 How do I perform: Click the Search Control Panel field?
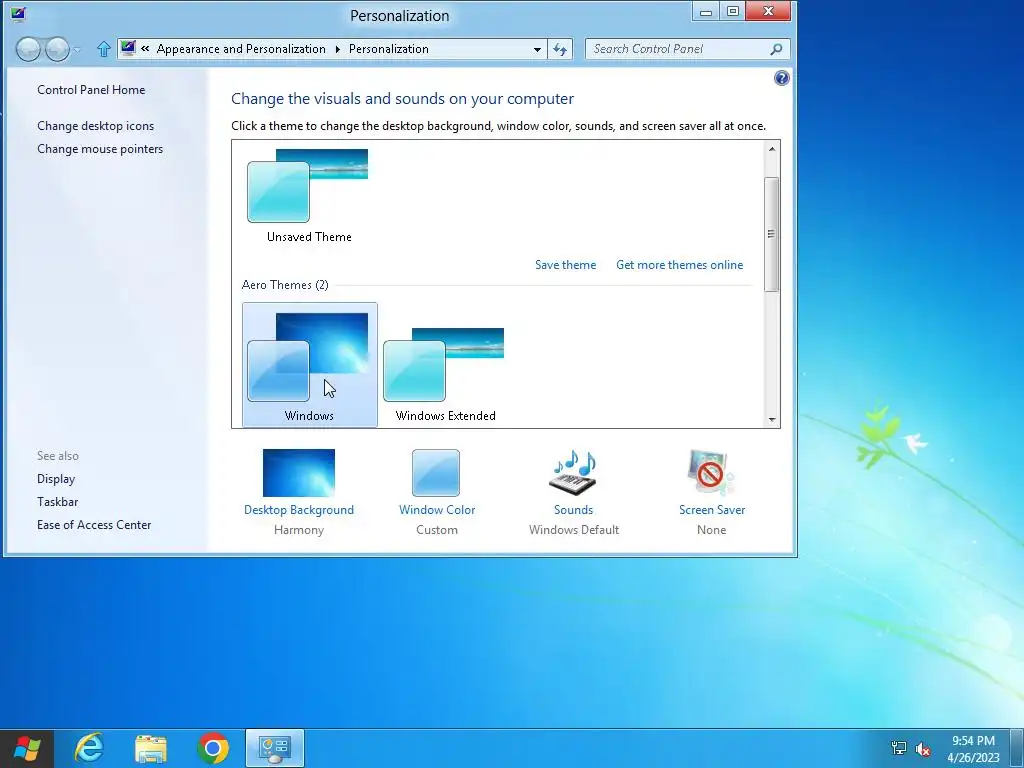tap(688, 49)
